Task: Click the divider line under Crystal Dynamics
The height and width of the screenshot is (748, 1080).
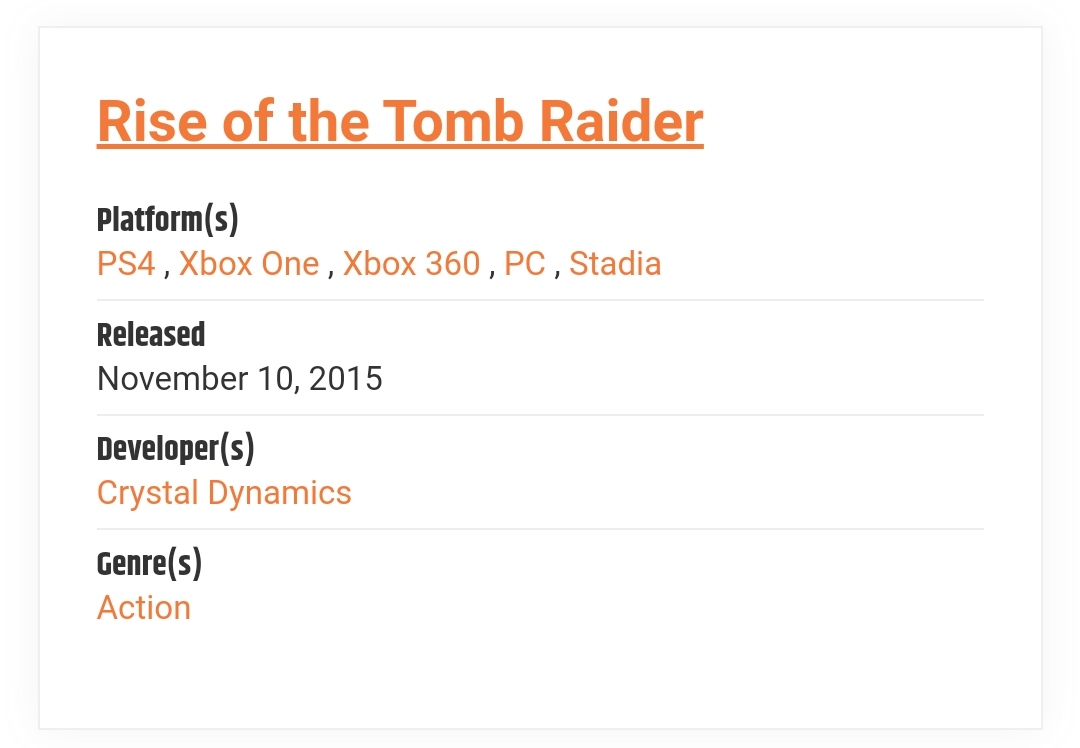Action: click(x=540, y=529)
